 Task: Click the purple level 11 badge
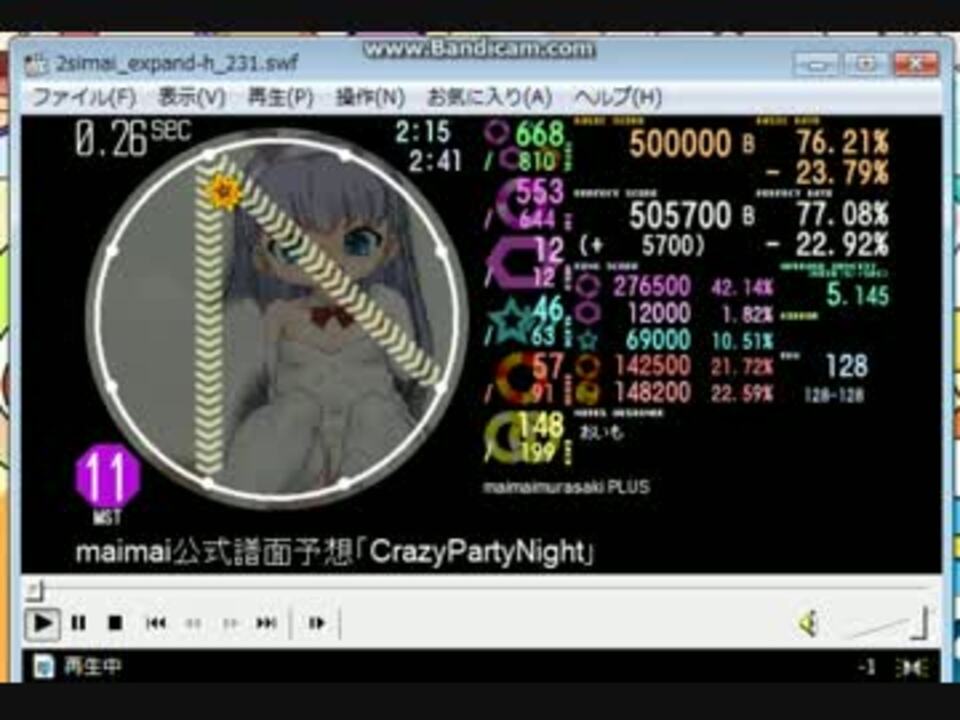point(108,476)
